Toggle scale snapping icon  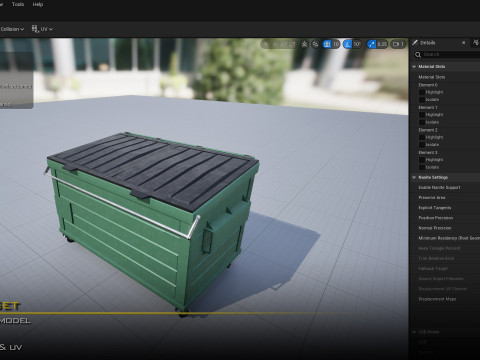coord(371,44)
